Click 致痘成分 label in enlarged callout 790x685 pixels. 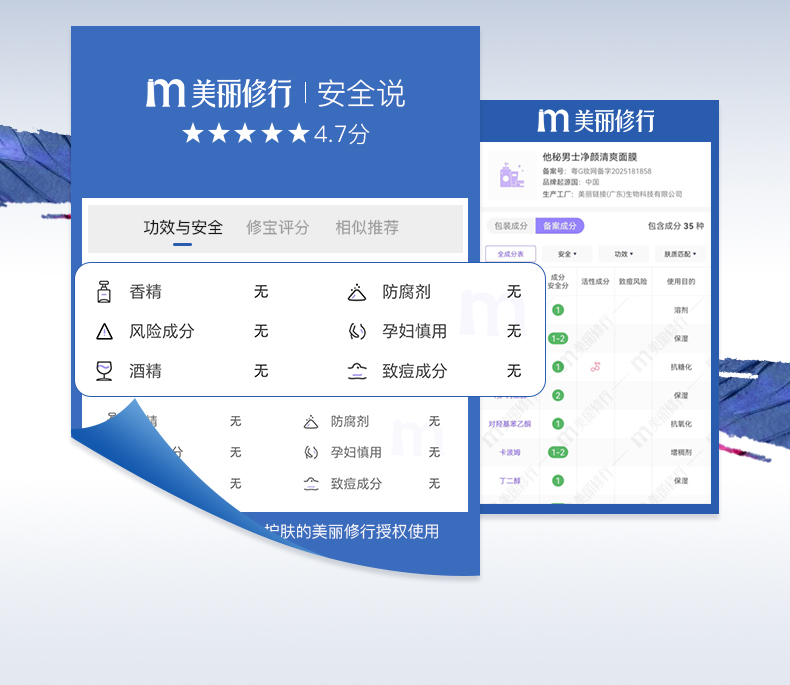point(414,371)
